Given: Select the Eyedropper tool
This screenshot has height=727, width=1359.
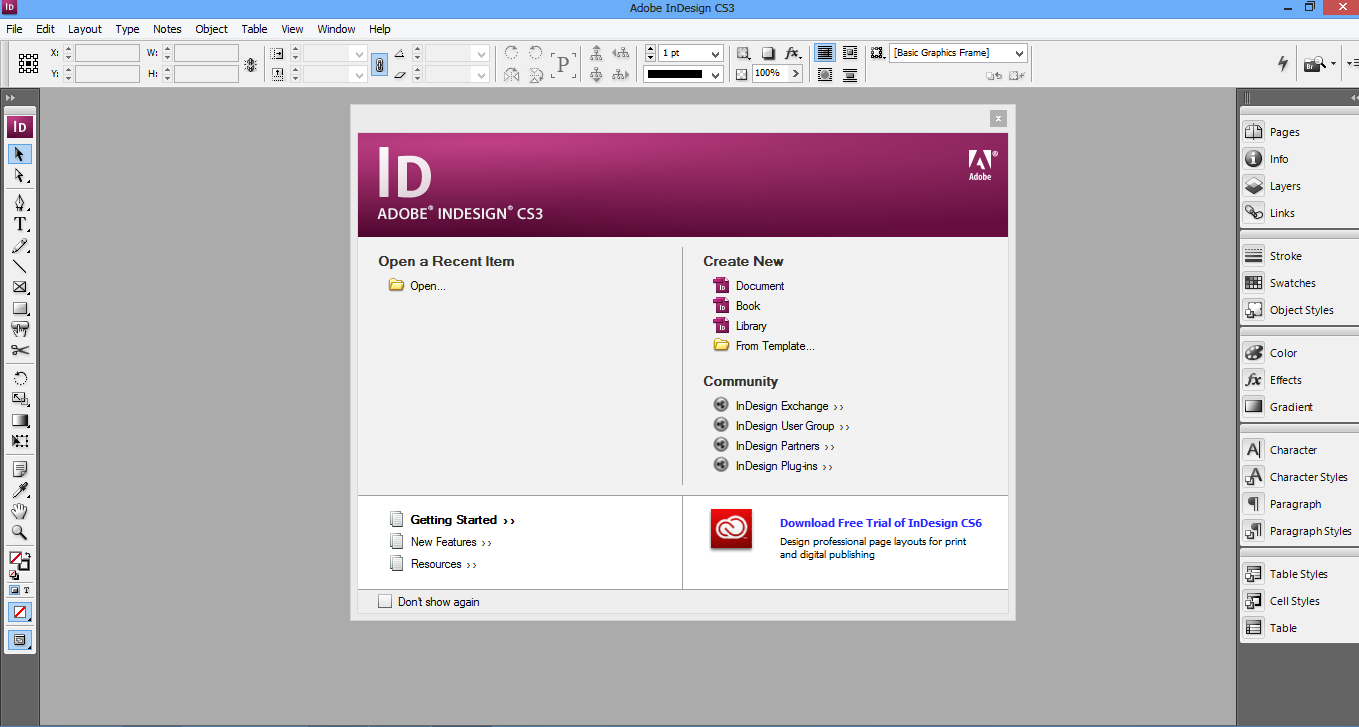Looking at the screenshot, I should pyautogui.click(x=20, y=490).
